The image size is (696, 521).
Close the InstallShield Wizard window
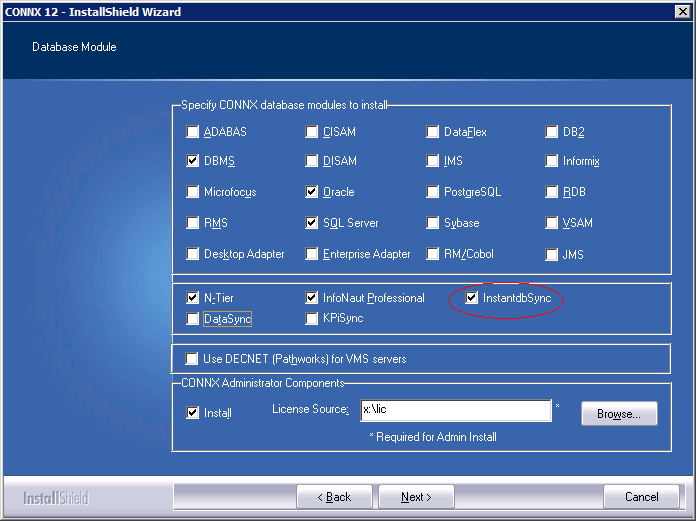683,12
